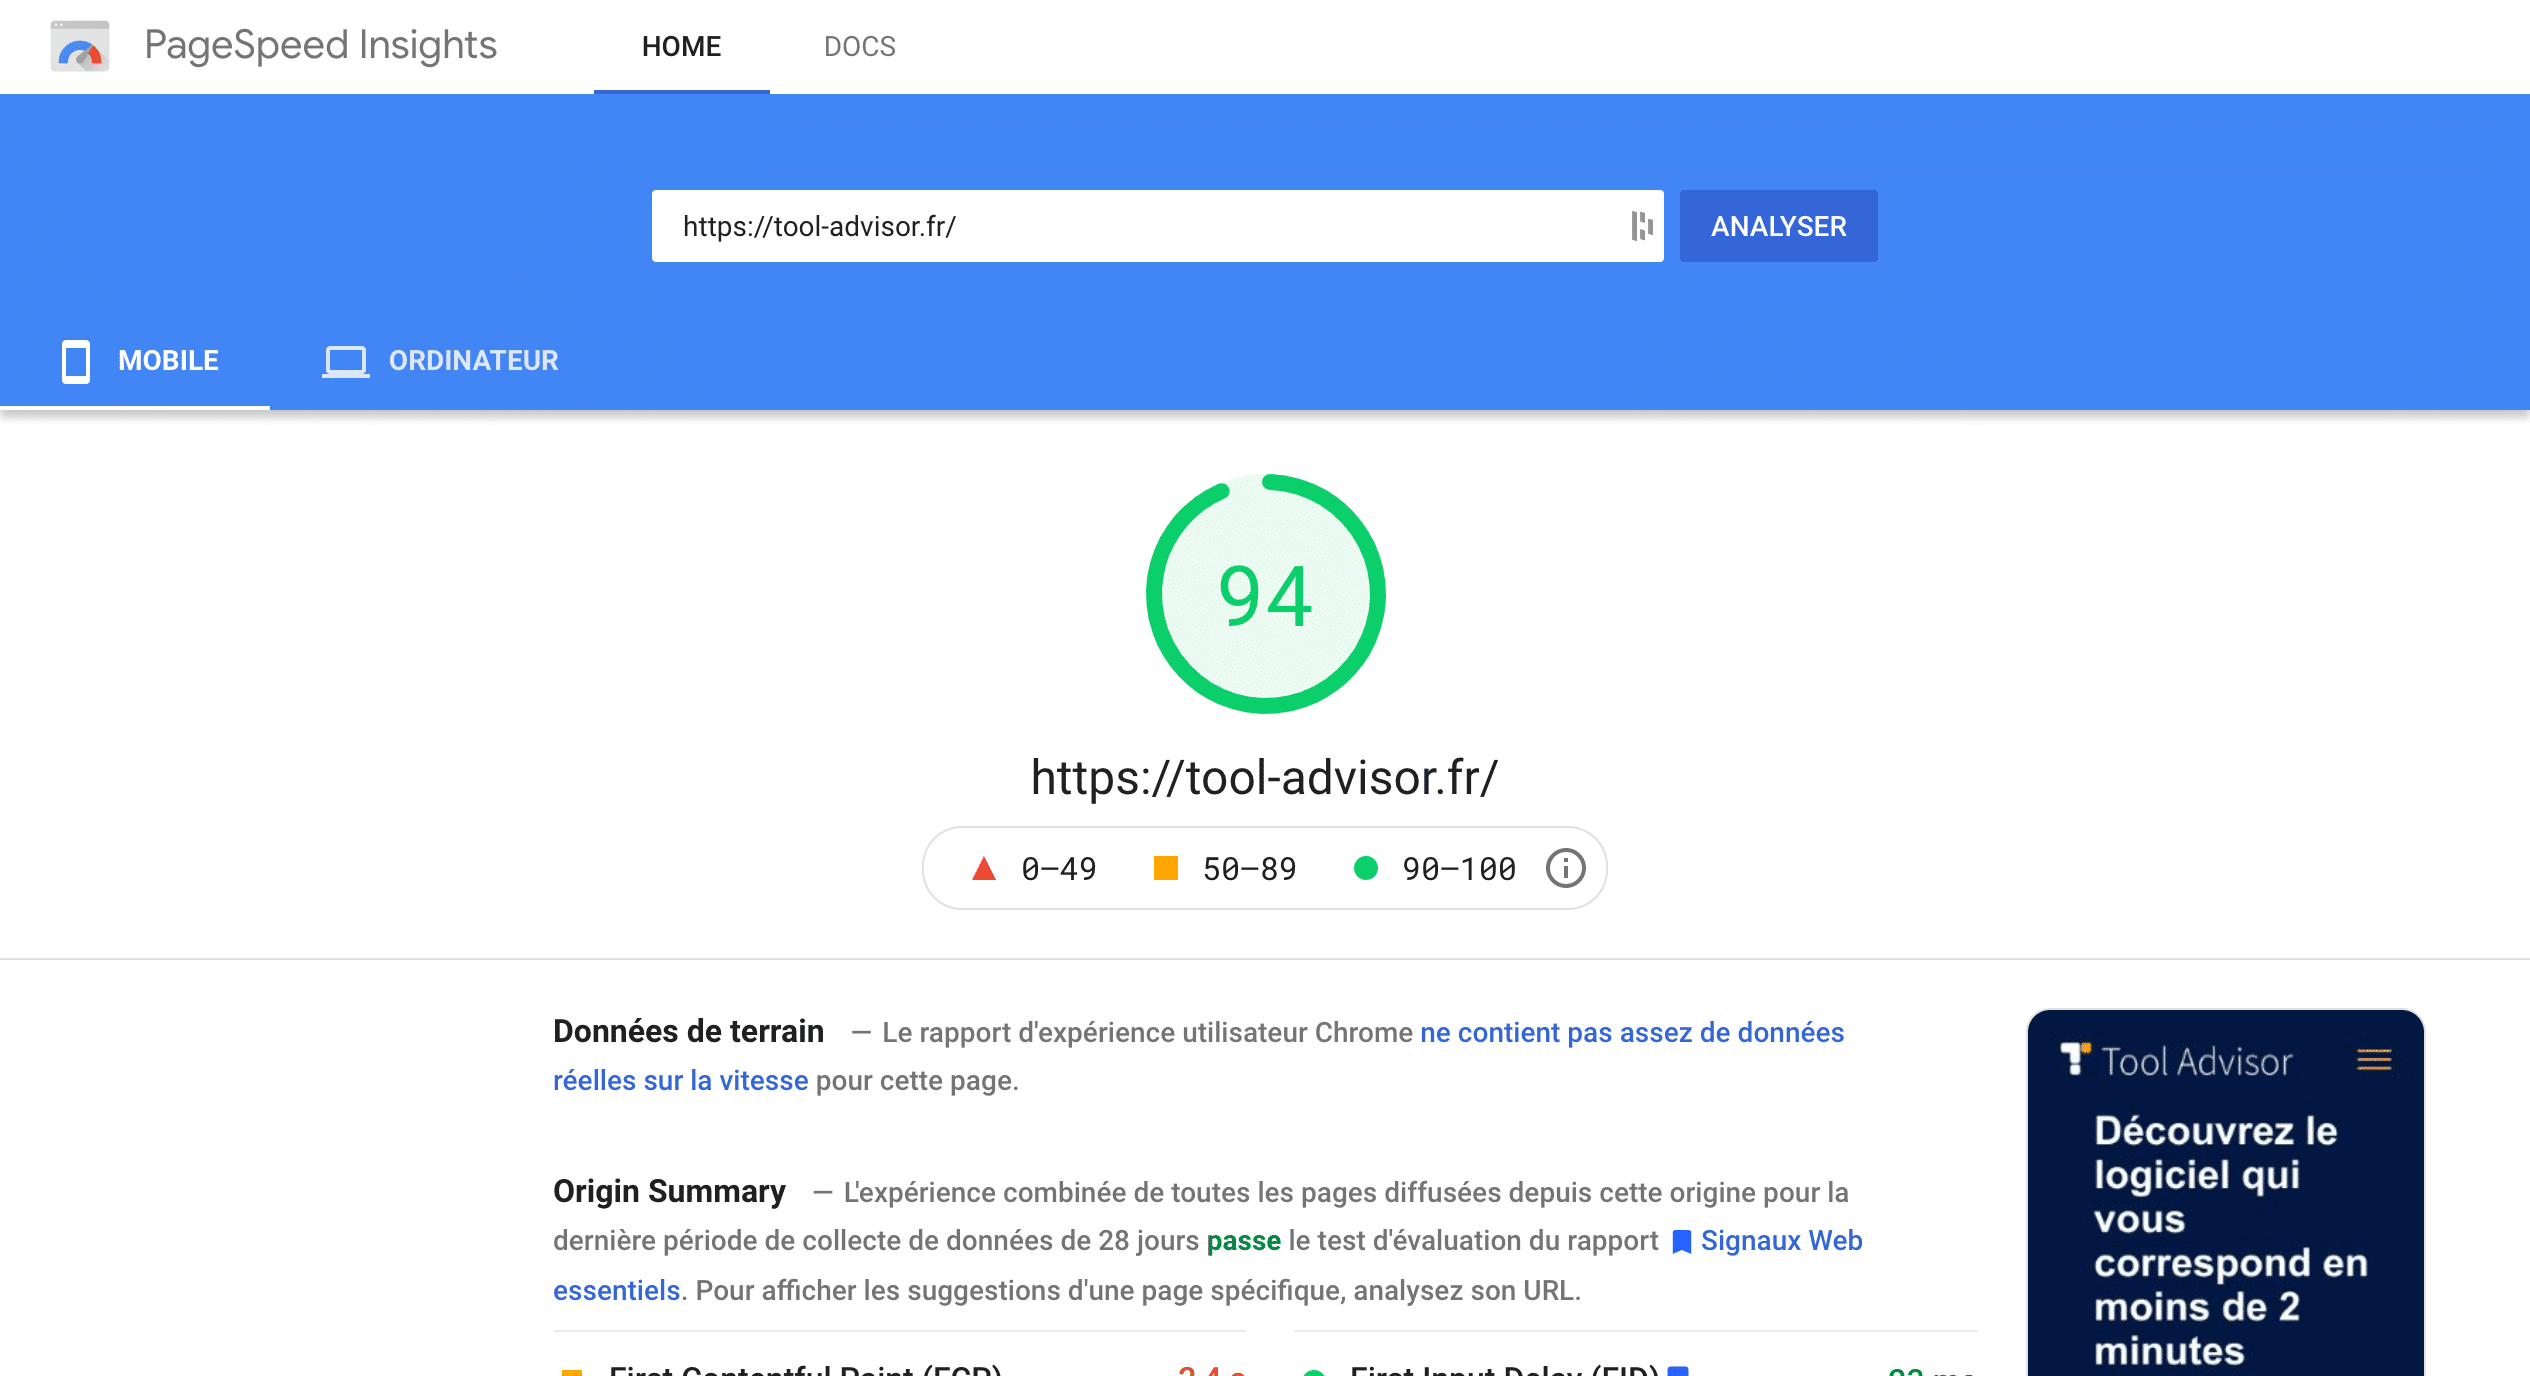This screenshot has height=1376, width=2530.
Task: Click the ANALYSER button
Action: pyautogui.click(x=1777, y=225)
